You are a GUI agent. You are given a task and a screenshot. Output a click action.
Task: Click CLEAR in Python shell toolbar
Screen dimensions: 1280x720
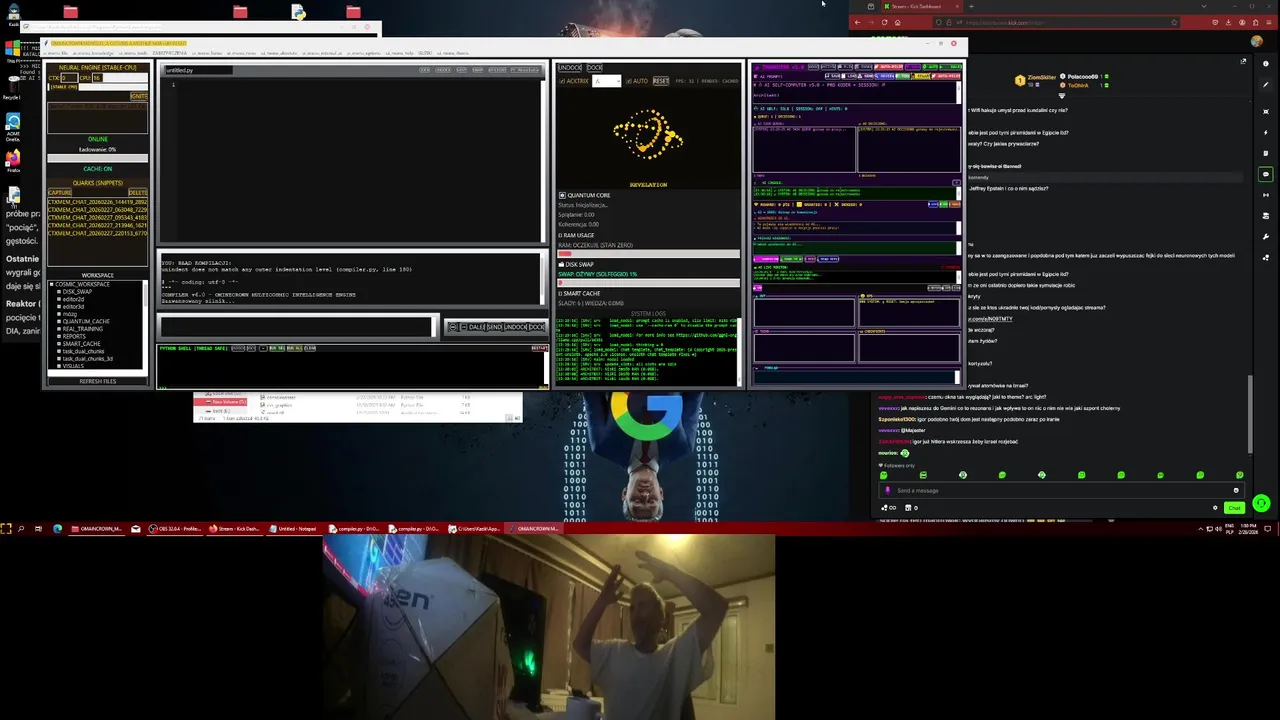310,348
